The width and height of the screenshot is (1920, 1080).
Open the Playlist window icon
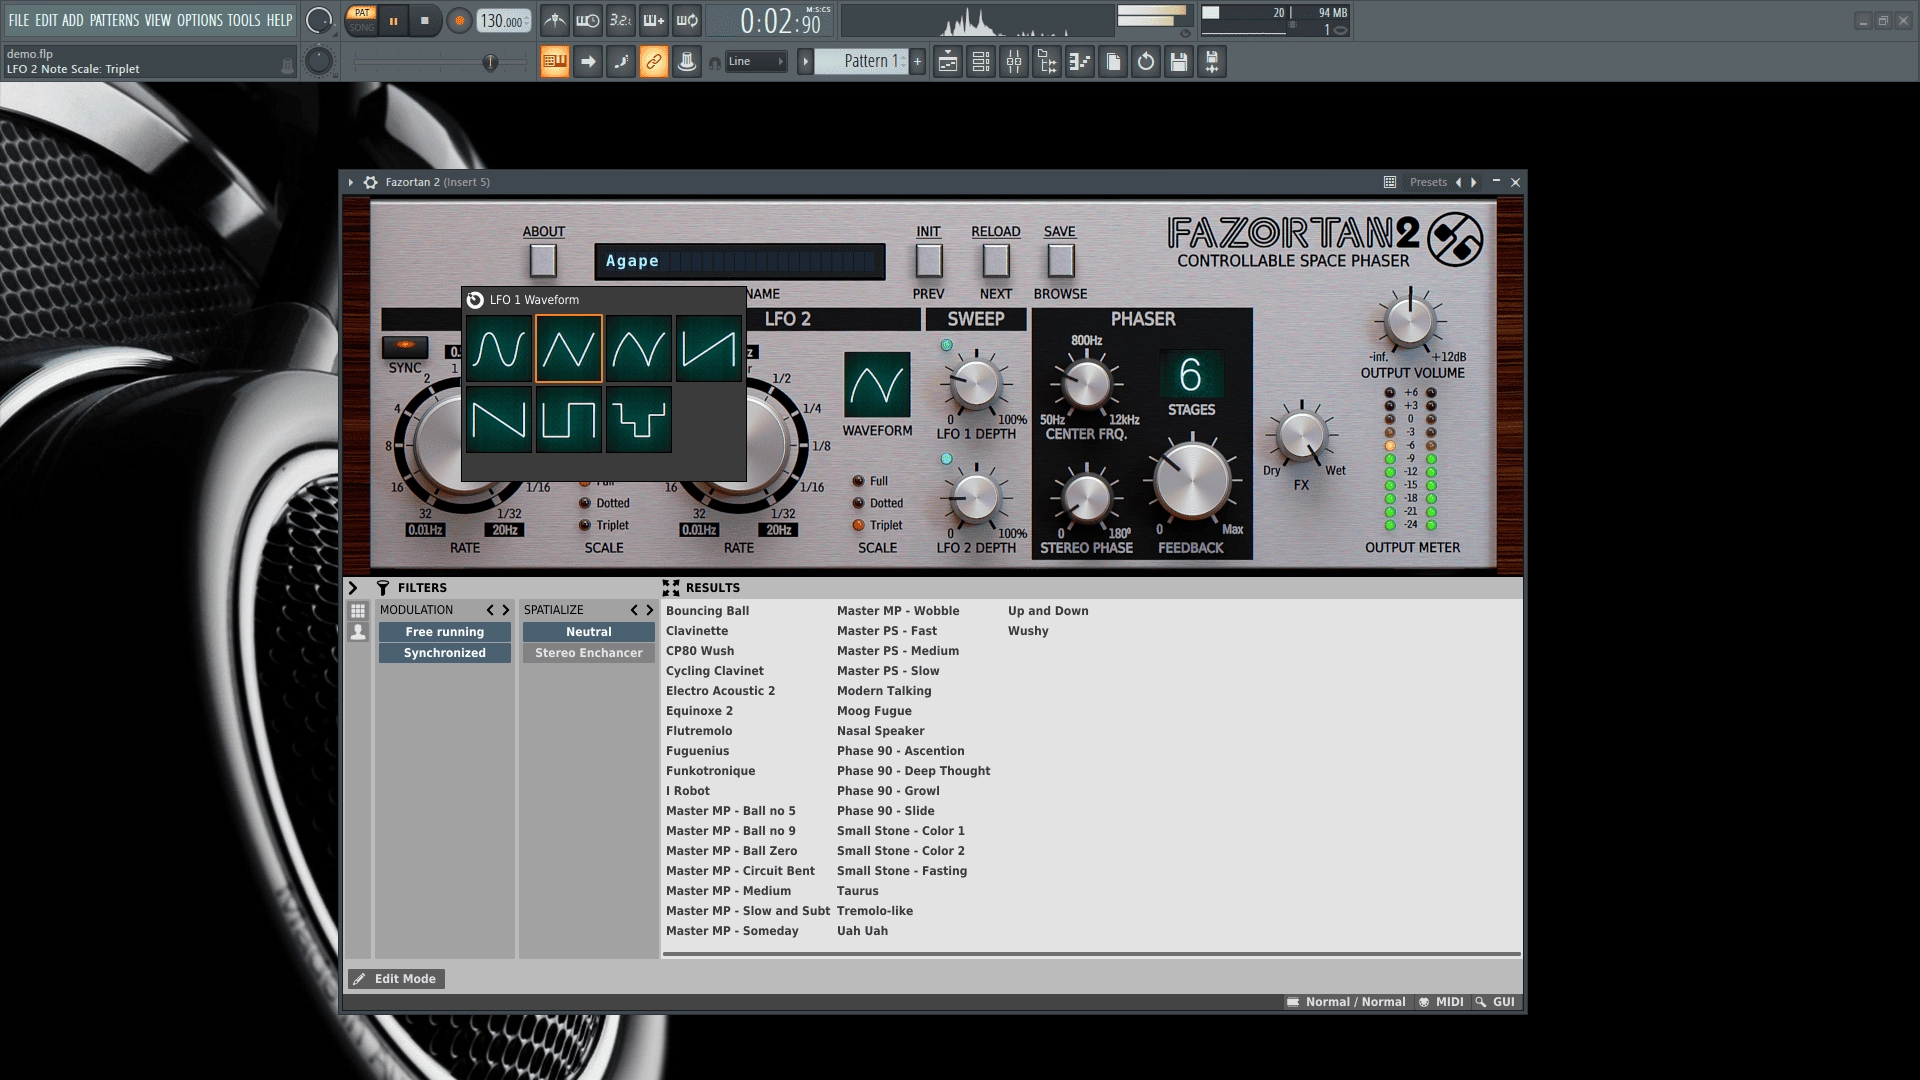(x=948, y=62)
